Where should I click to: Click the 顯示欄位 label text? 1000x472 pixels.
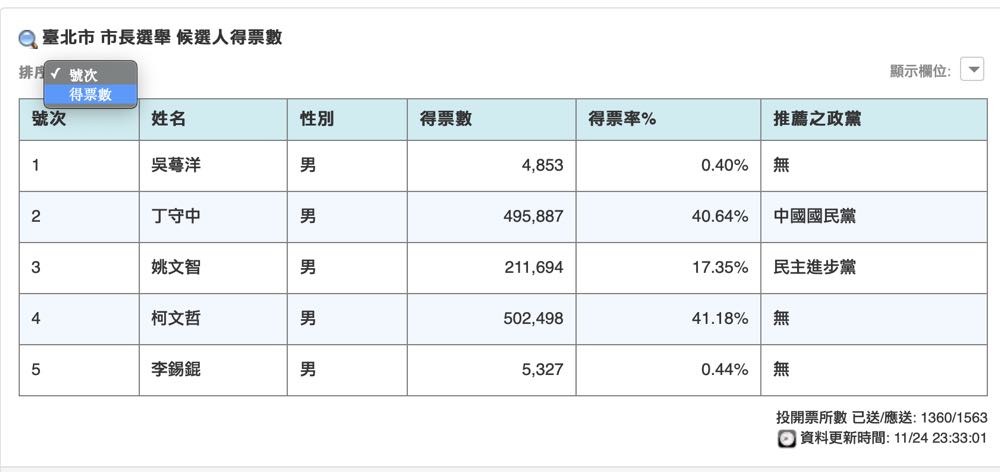coord(919,71)
